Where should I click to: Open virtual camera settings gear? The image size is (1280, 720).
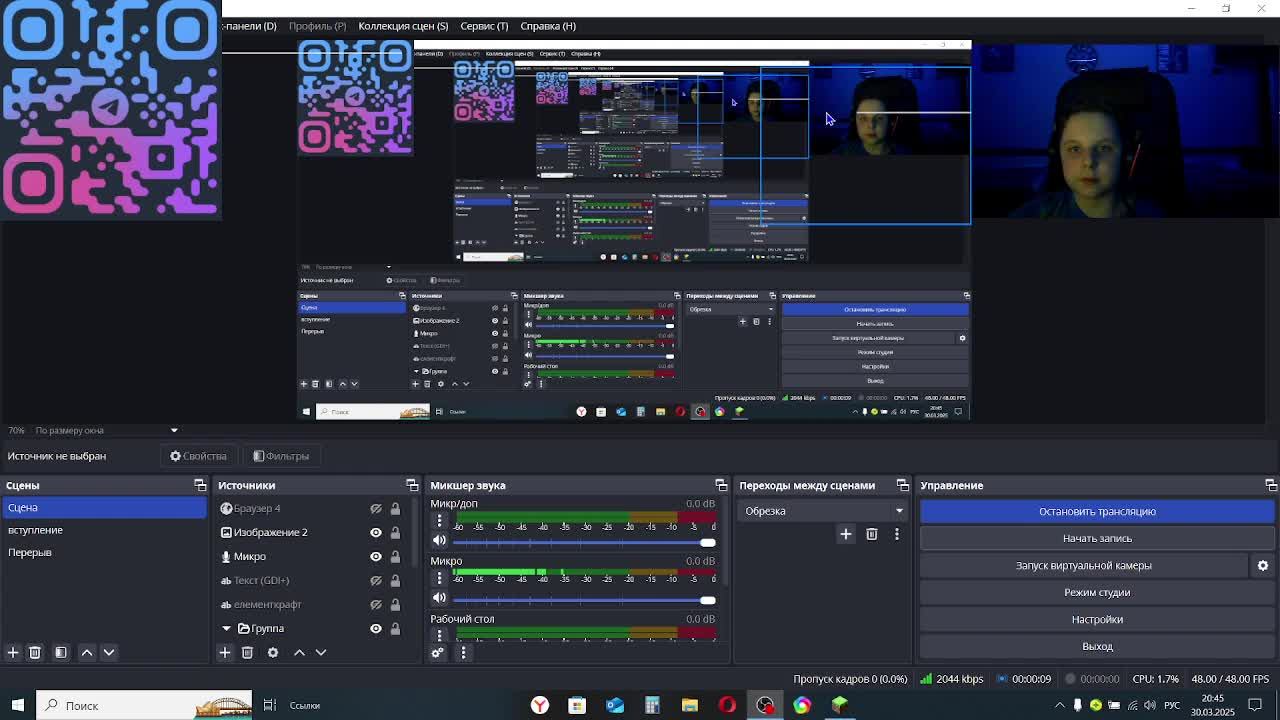pos(1263,565)
